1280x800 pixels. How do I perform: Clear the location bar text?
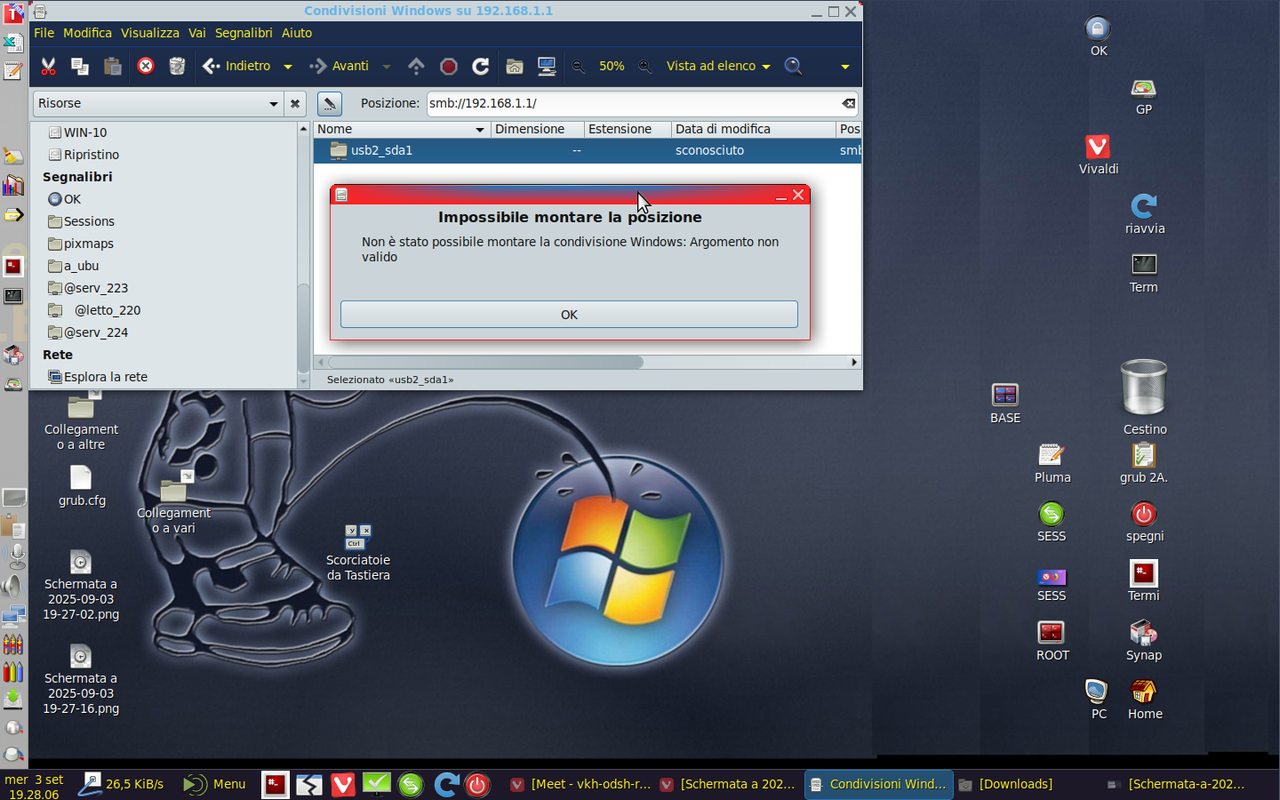848,103
